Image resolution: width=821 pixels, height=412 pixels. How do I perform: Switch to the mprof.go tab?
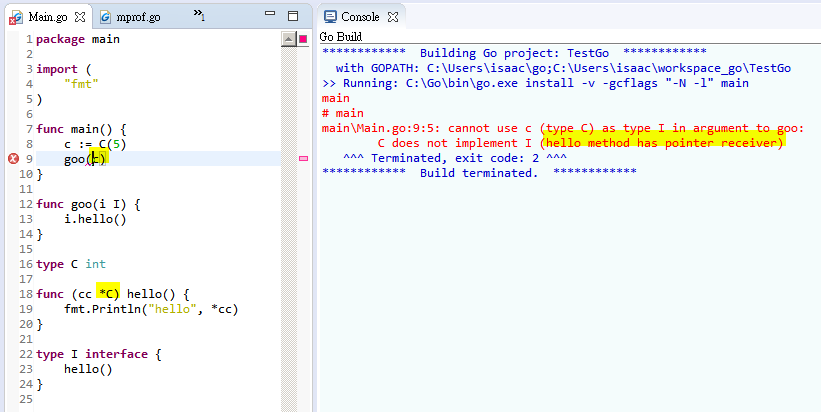pos(139,17)
